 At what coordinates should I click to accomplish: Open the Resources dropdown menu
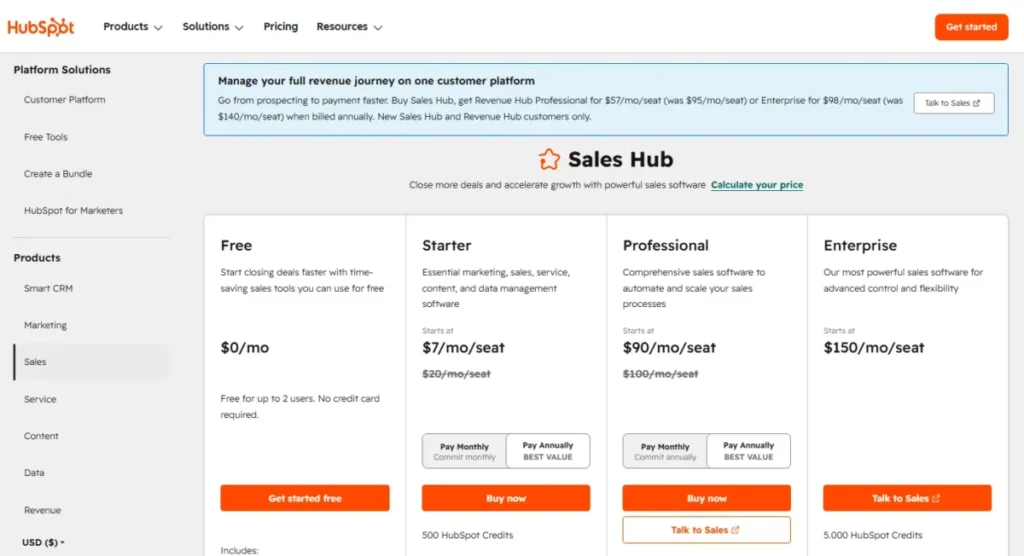(349, 27)
